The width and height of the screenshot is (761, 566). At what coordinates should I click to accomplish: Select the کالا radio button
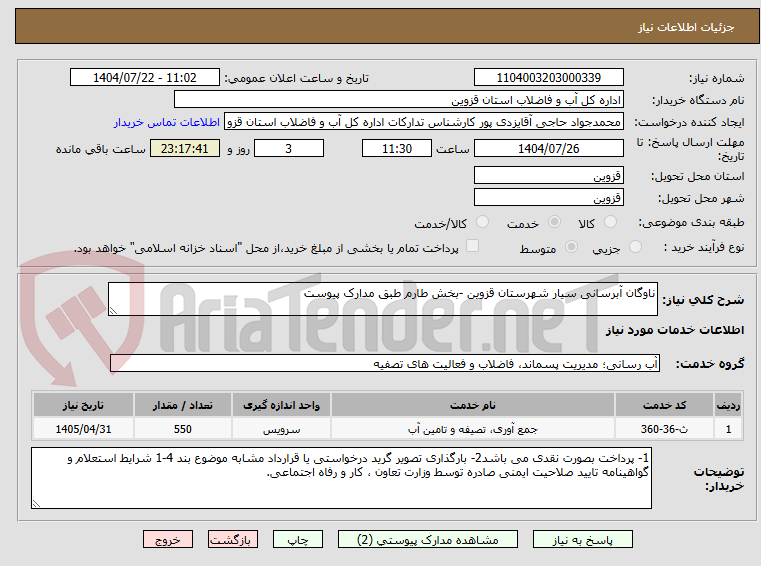610,222
